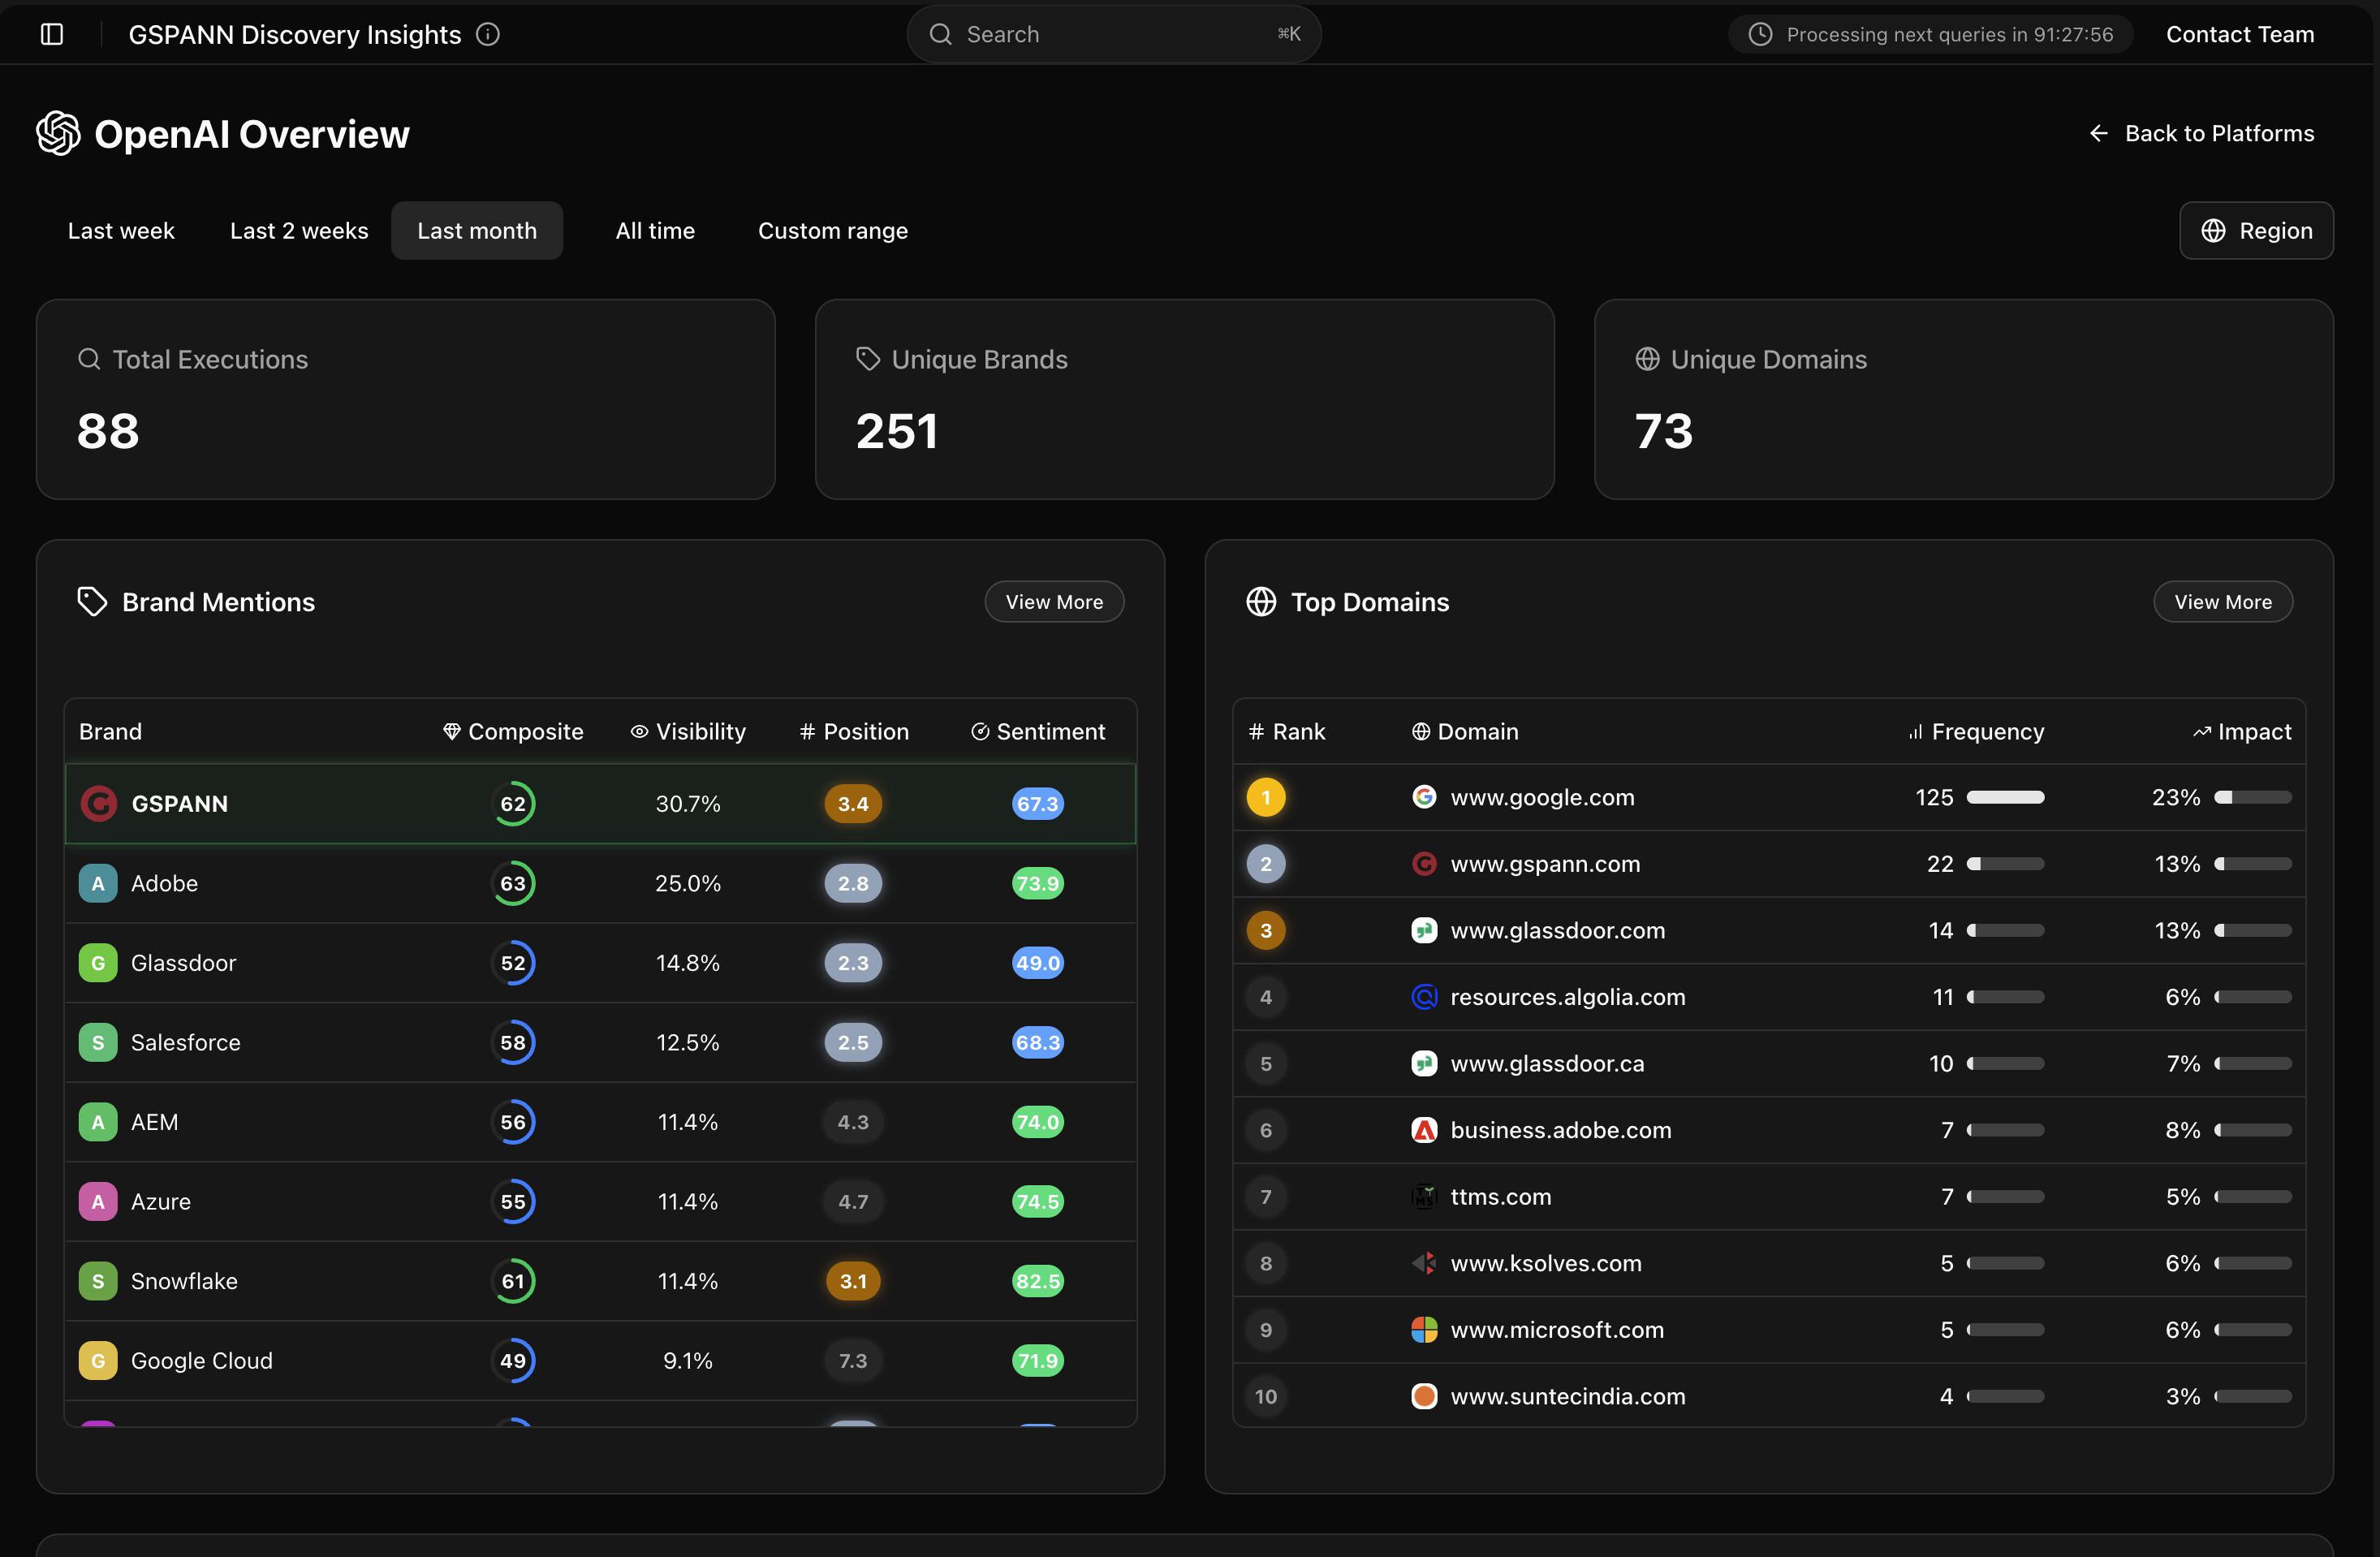Click the Microsoft favicon for www.microsoft.com
The image size is (2380, 1557).
click(1424, 1329)
